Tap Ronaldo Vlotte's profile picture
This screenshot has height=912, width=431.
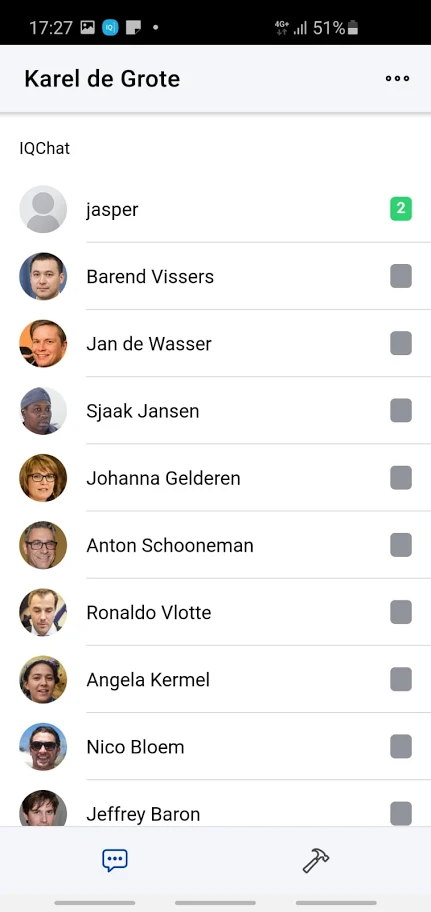coord(43,612)
